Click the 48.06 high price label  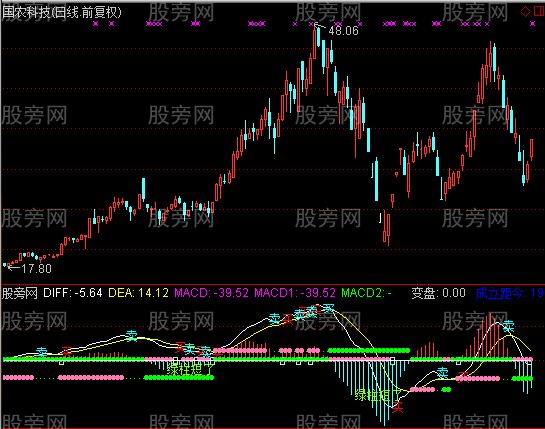coord(343,31)
